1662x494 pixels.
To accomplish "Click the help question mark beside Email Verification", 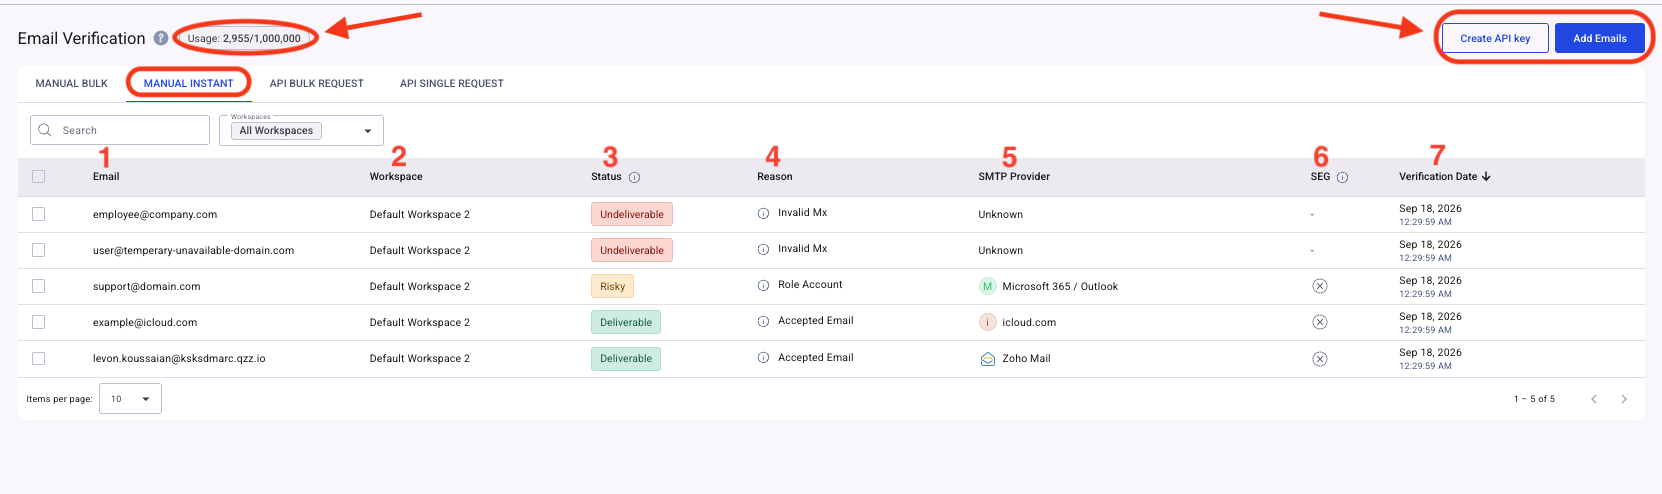I will (161, 38).
